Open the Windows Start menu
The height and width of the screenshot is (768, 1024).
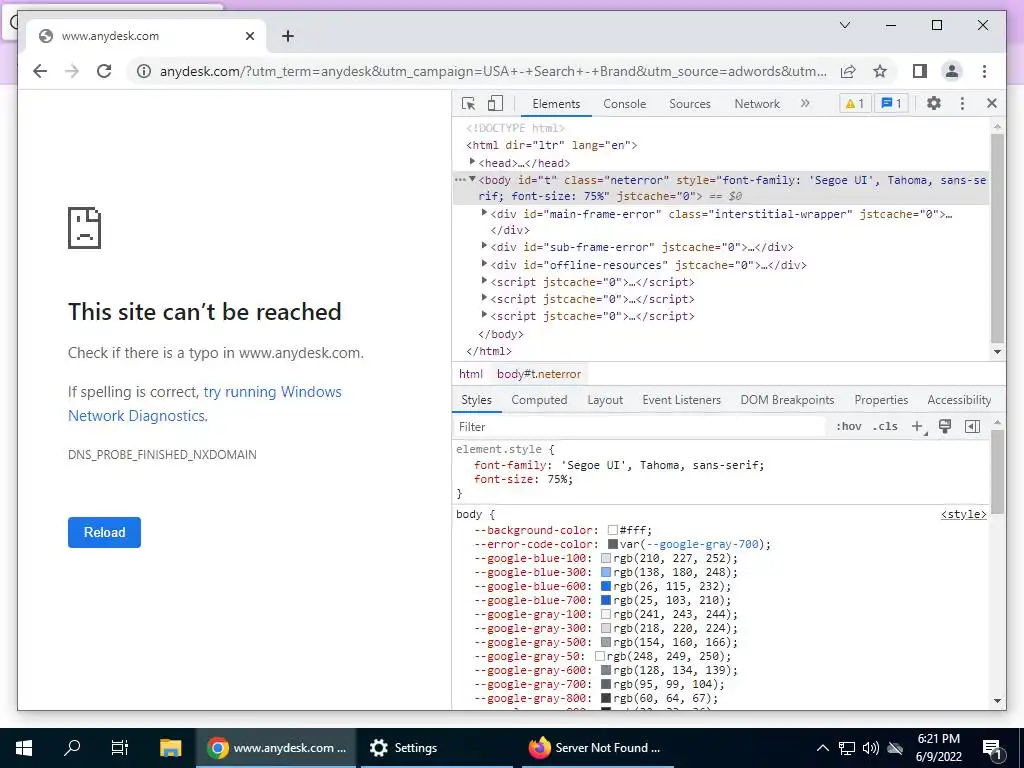[24, 748]
